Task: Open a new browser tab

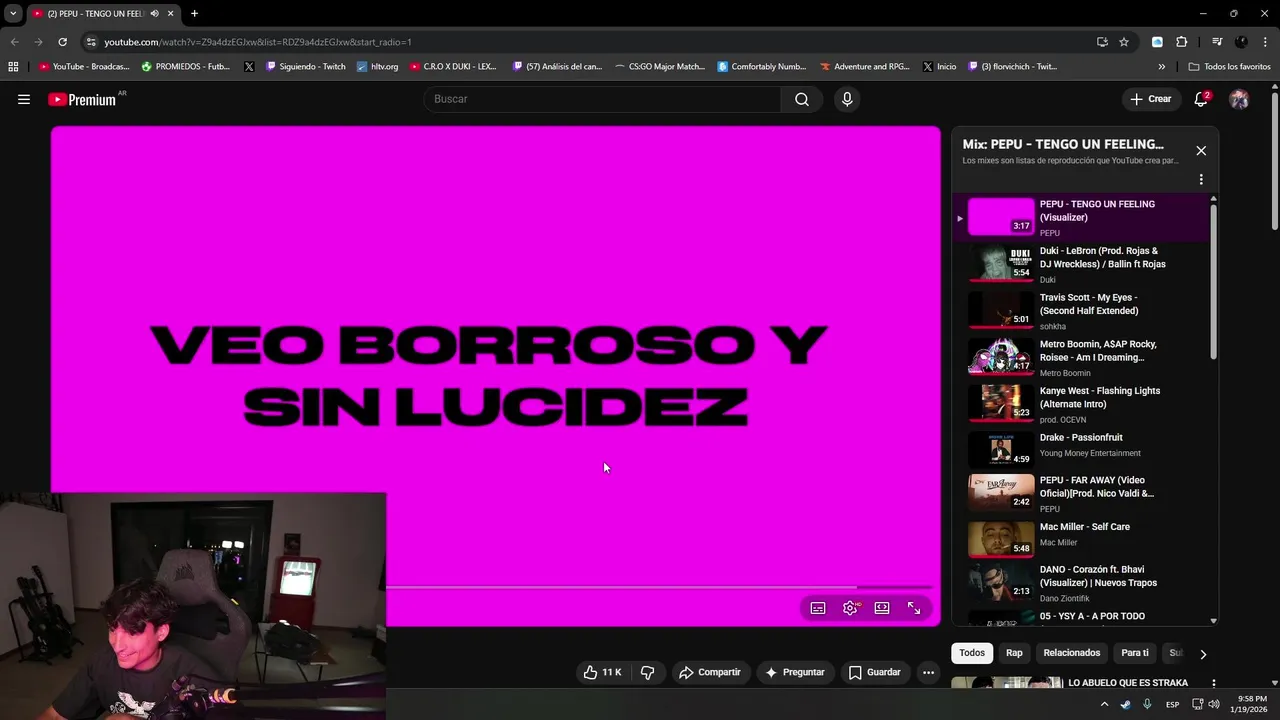Action: click(194, 14)
